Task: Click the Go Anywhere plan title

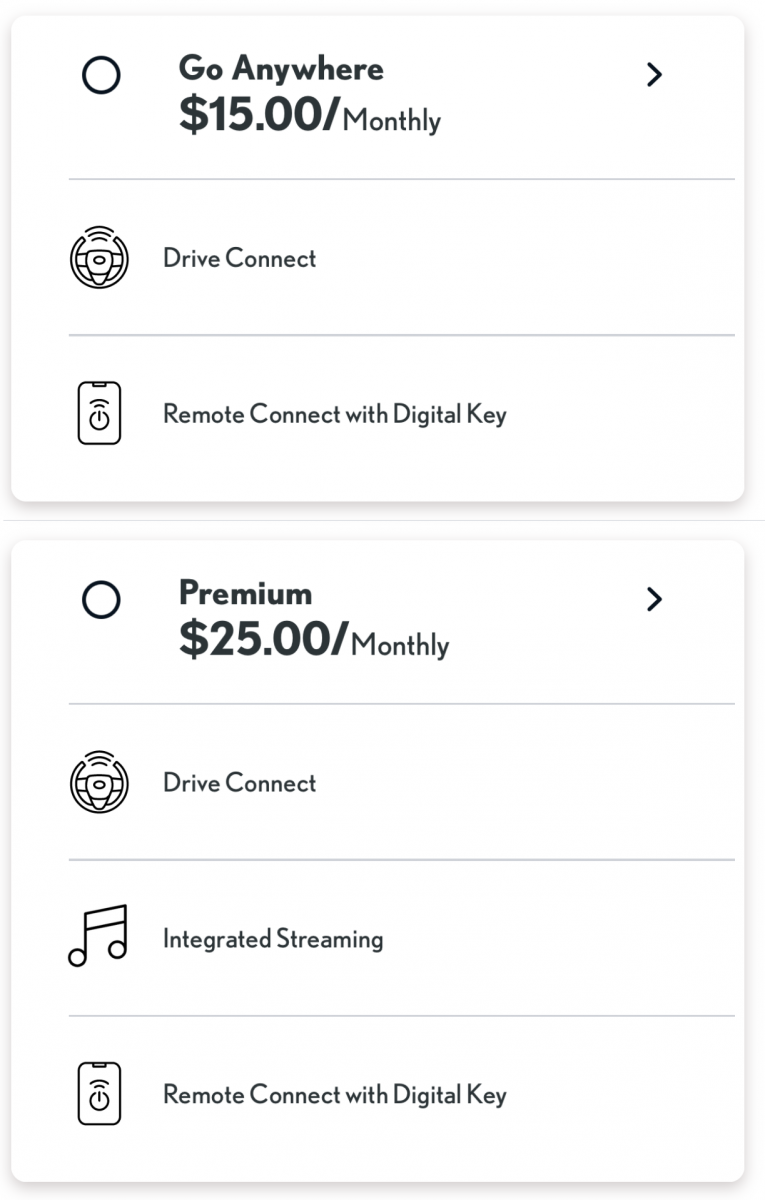Action: coord(280,69)
